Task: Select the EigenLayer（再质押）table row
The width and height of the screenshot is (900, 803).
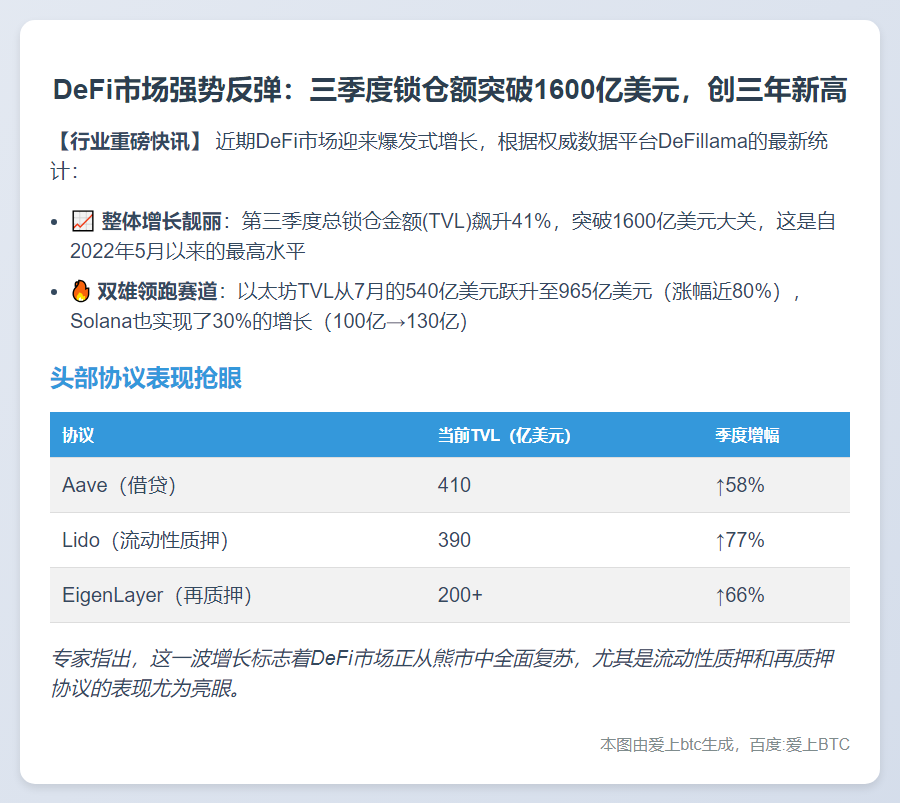Action: (450, 594)
